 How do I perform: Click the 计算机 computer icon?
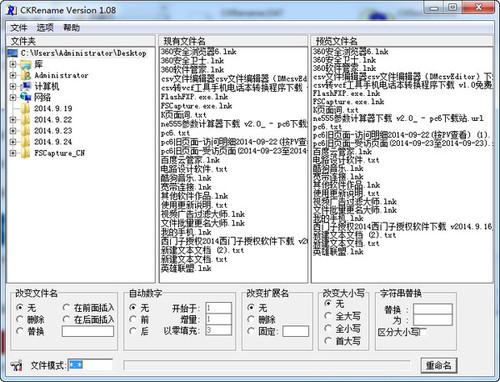26,86
